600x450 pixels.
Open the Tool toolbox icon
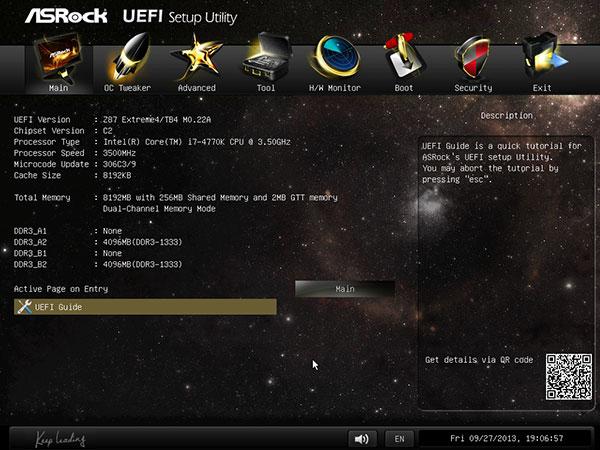(x=266, y=57)
